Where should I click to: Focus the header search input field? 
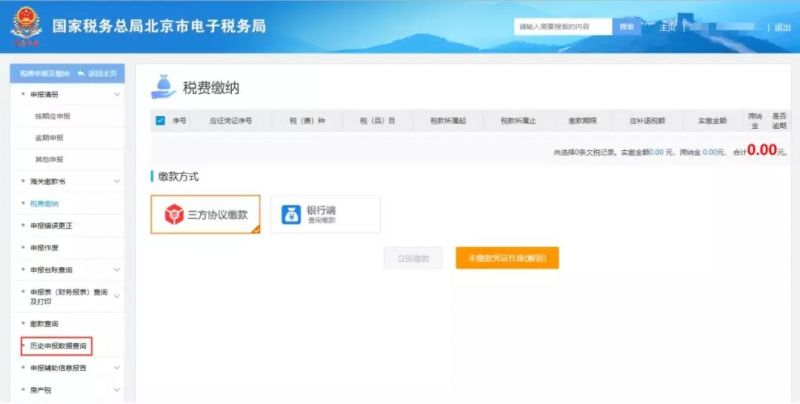pos(563,27)
